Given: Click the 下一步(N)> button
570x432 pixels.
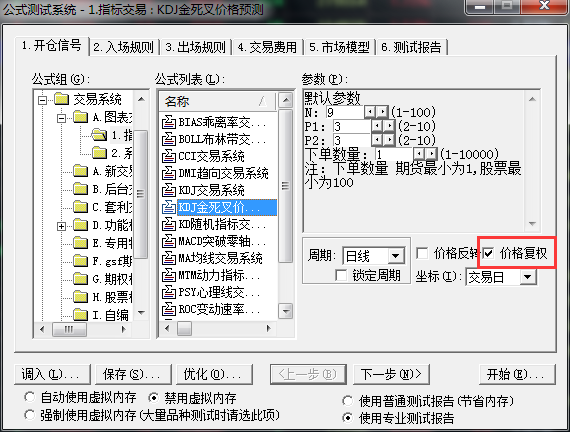Looking at the screenshot, I should pyautogui.click(x=391, y=374).
